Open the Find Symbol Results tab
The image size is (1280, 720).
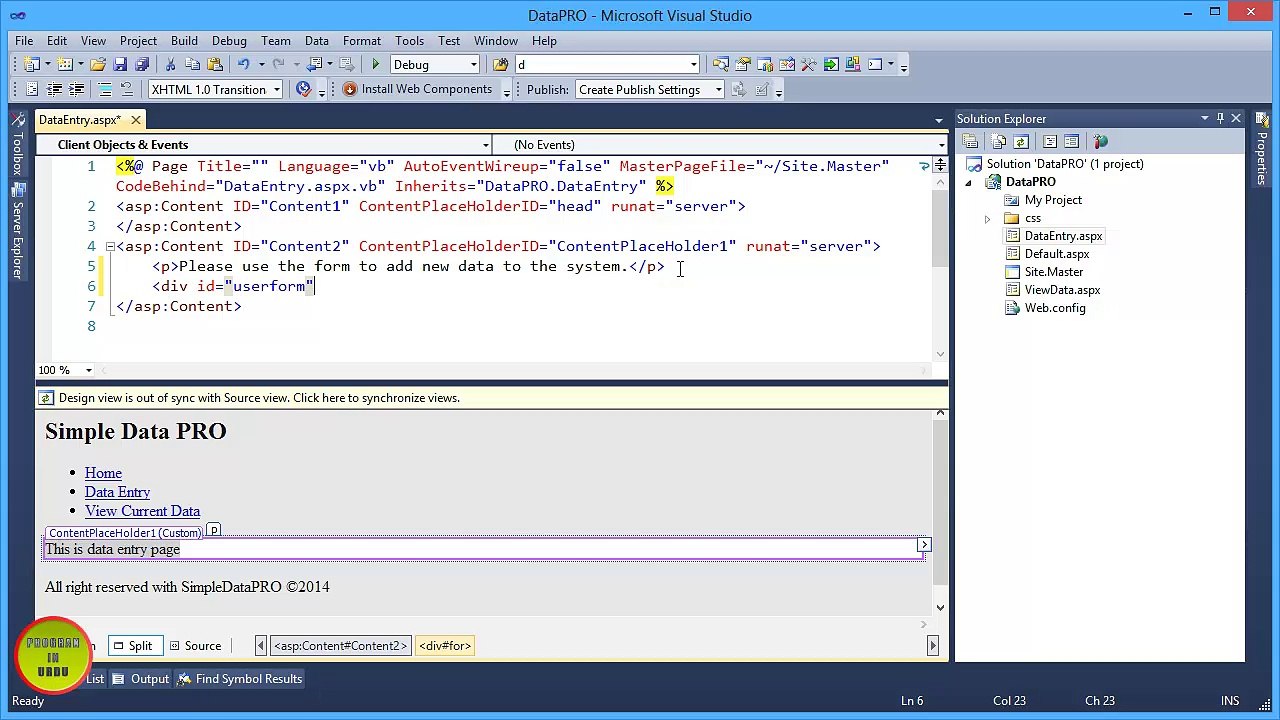(x=240, y=679)
